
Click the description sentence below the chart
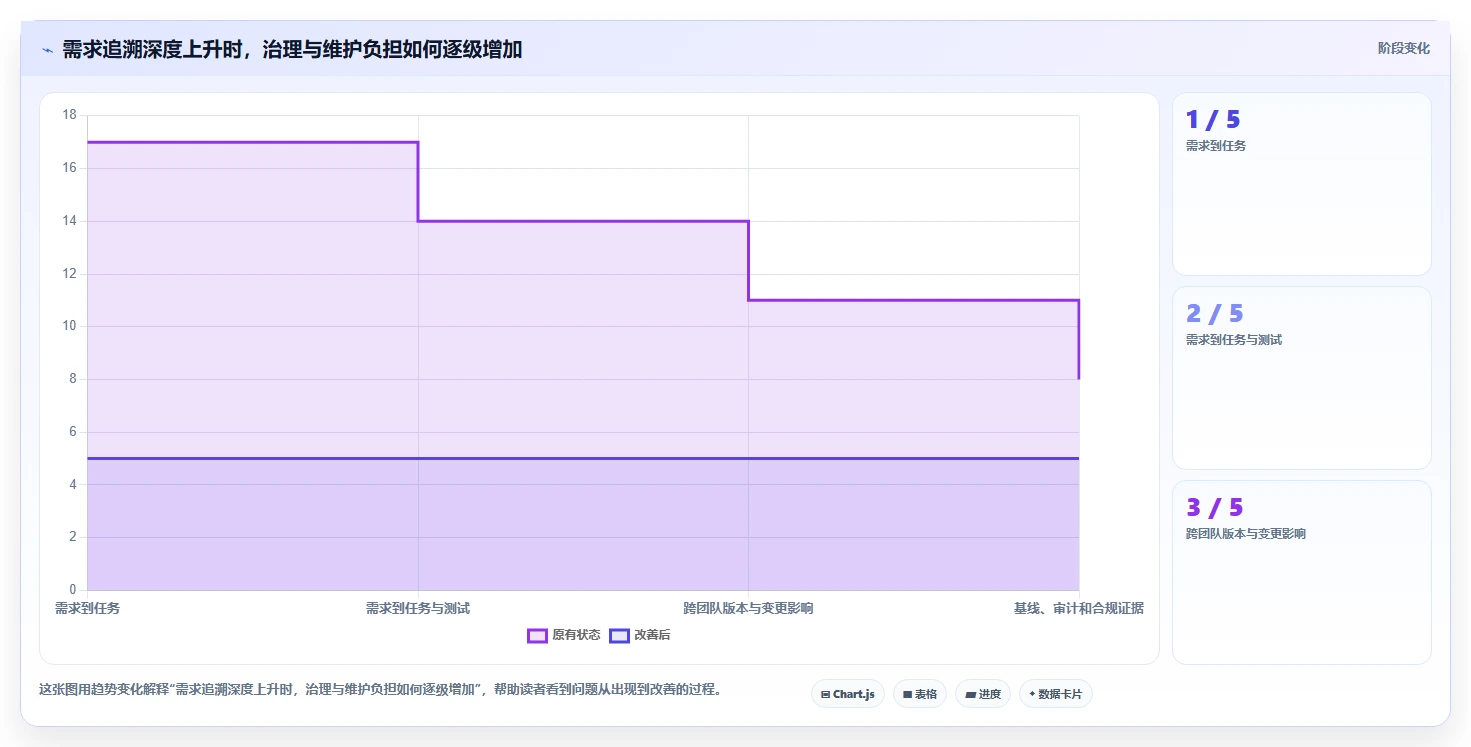pos(380,690)
